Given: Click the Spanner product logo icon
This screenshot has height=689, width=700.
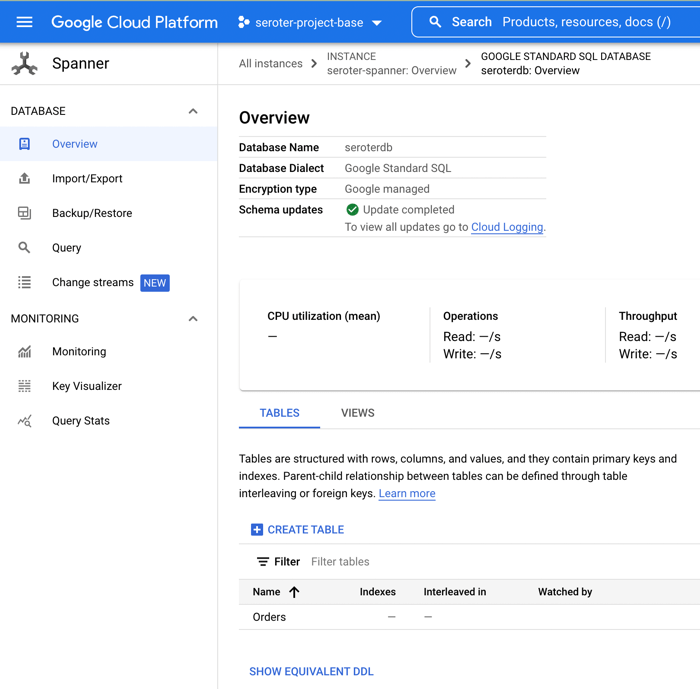Looking at the screenshot, I should coord(24,64).
